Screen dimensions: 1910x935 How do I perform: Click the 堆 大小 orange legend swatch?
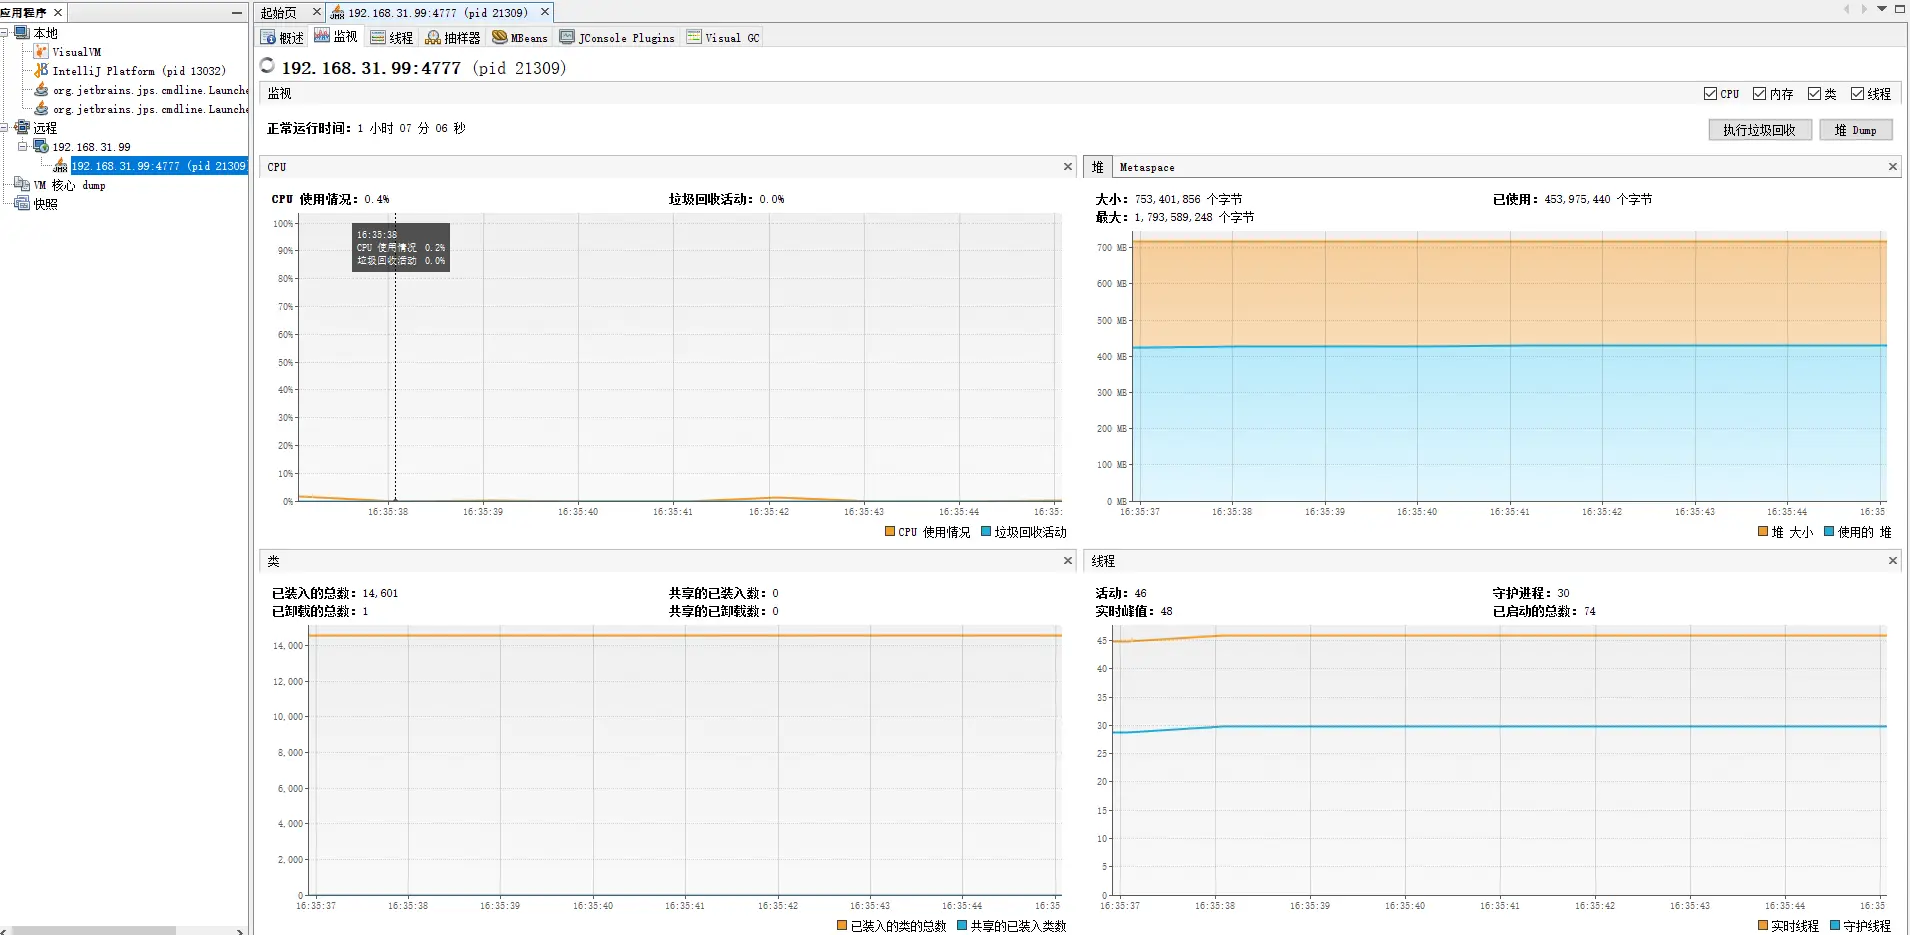(x=1763, y=532)
